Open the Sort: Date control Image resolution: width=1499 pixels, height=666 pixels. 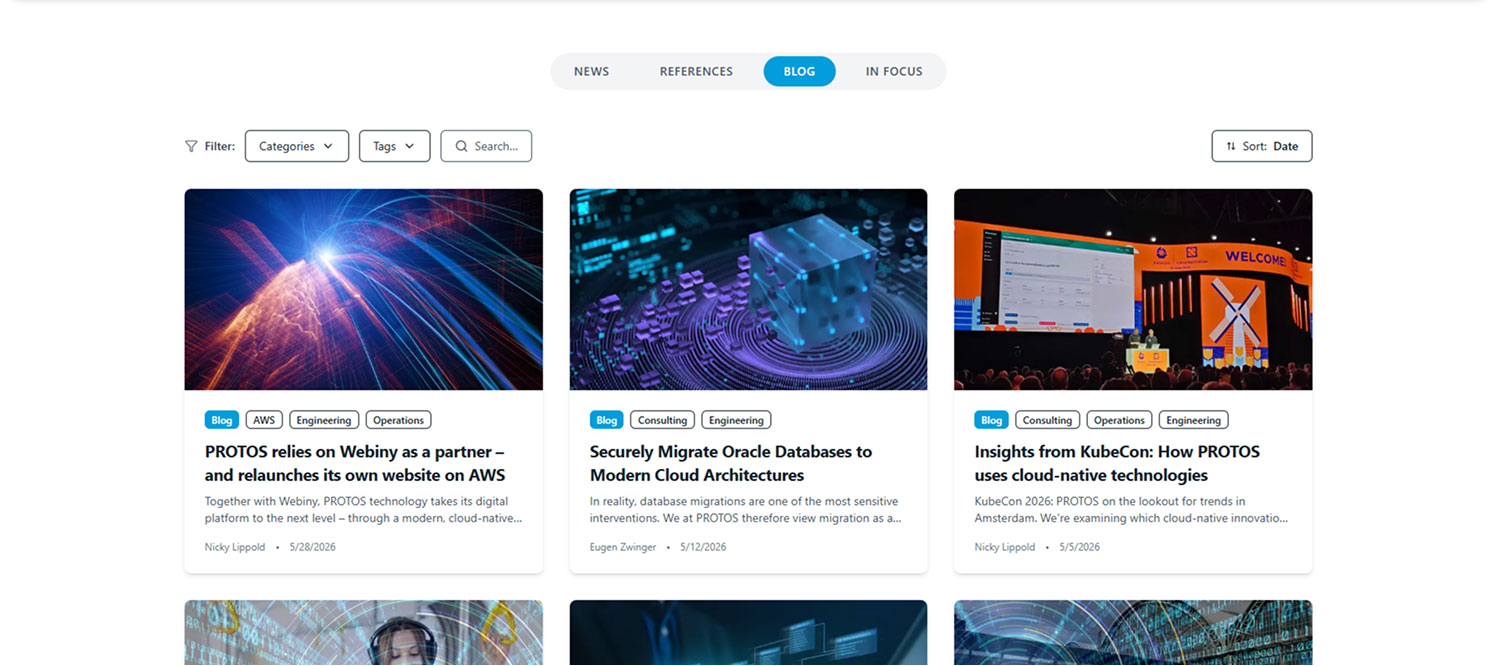point(1262,146)
